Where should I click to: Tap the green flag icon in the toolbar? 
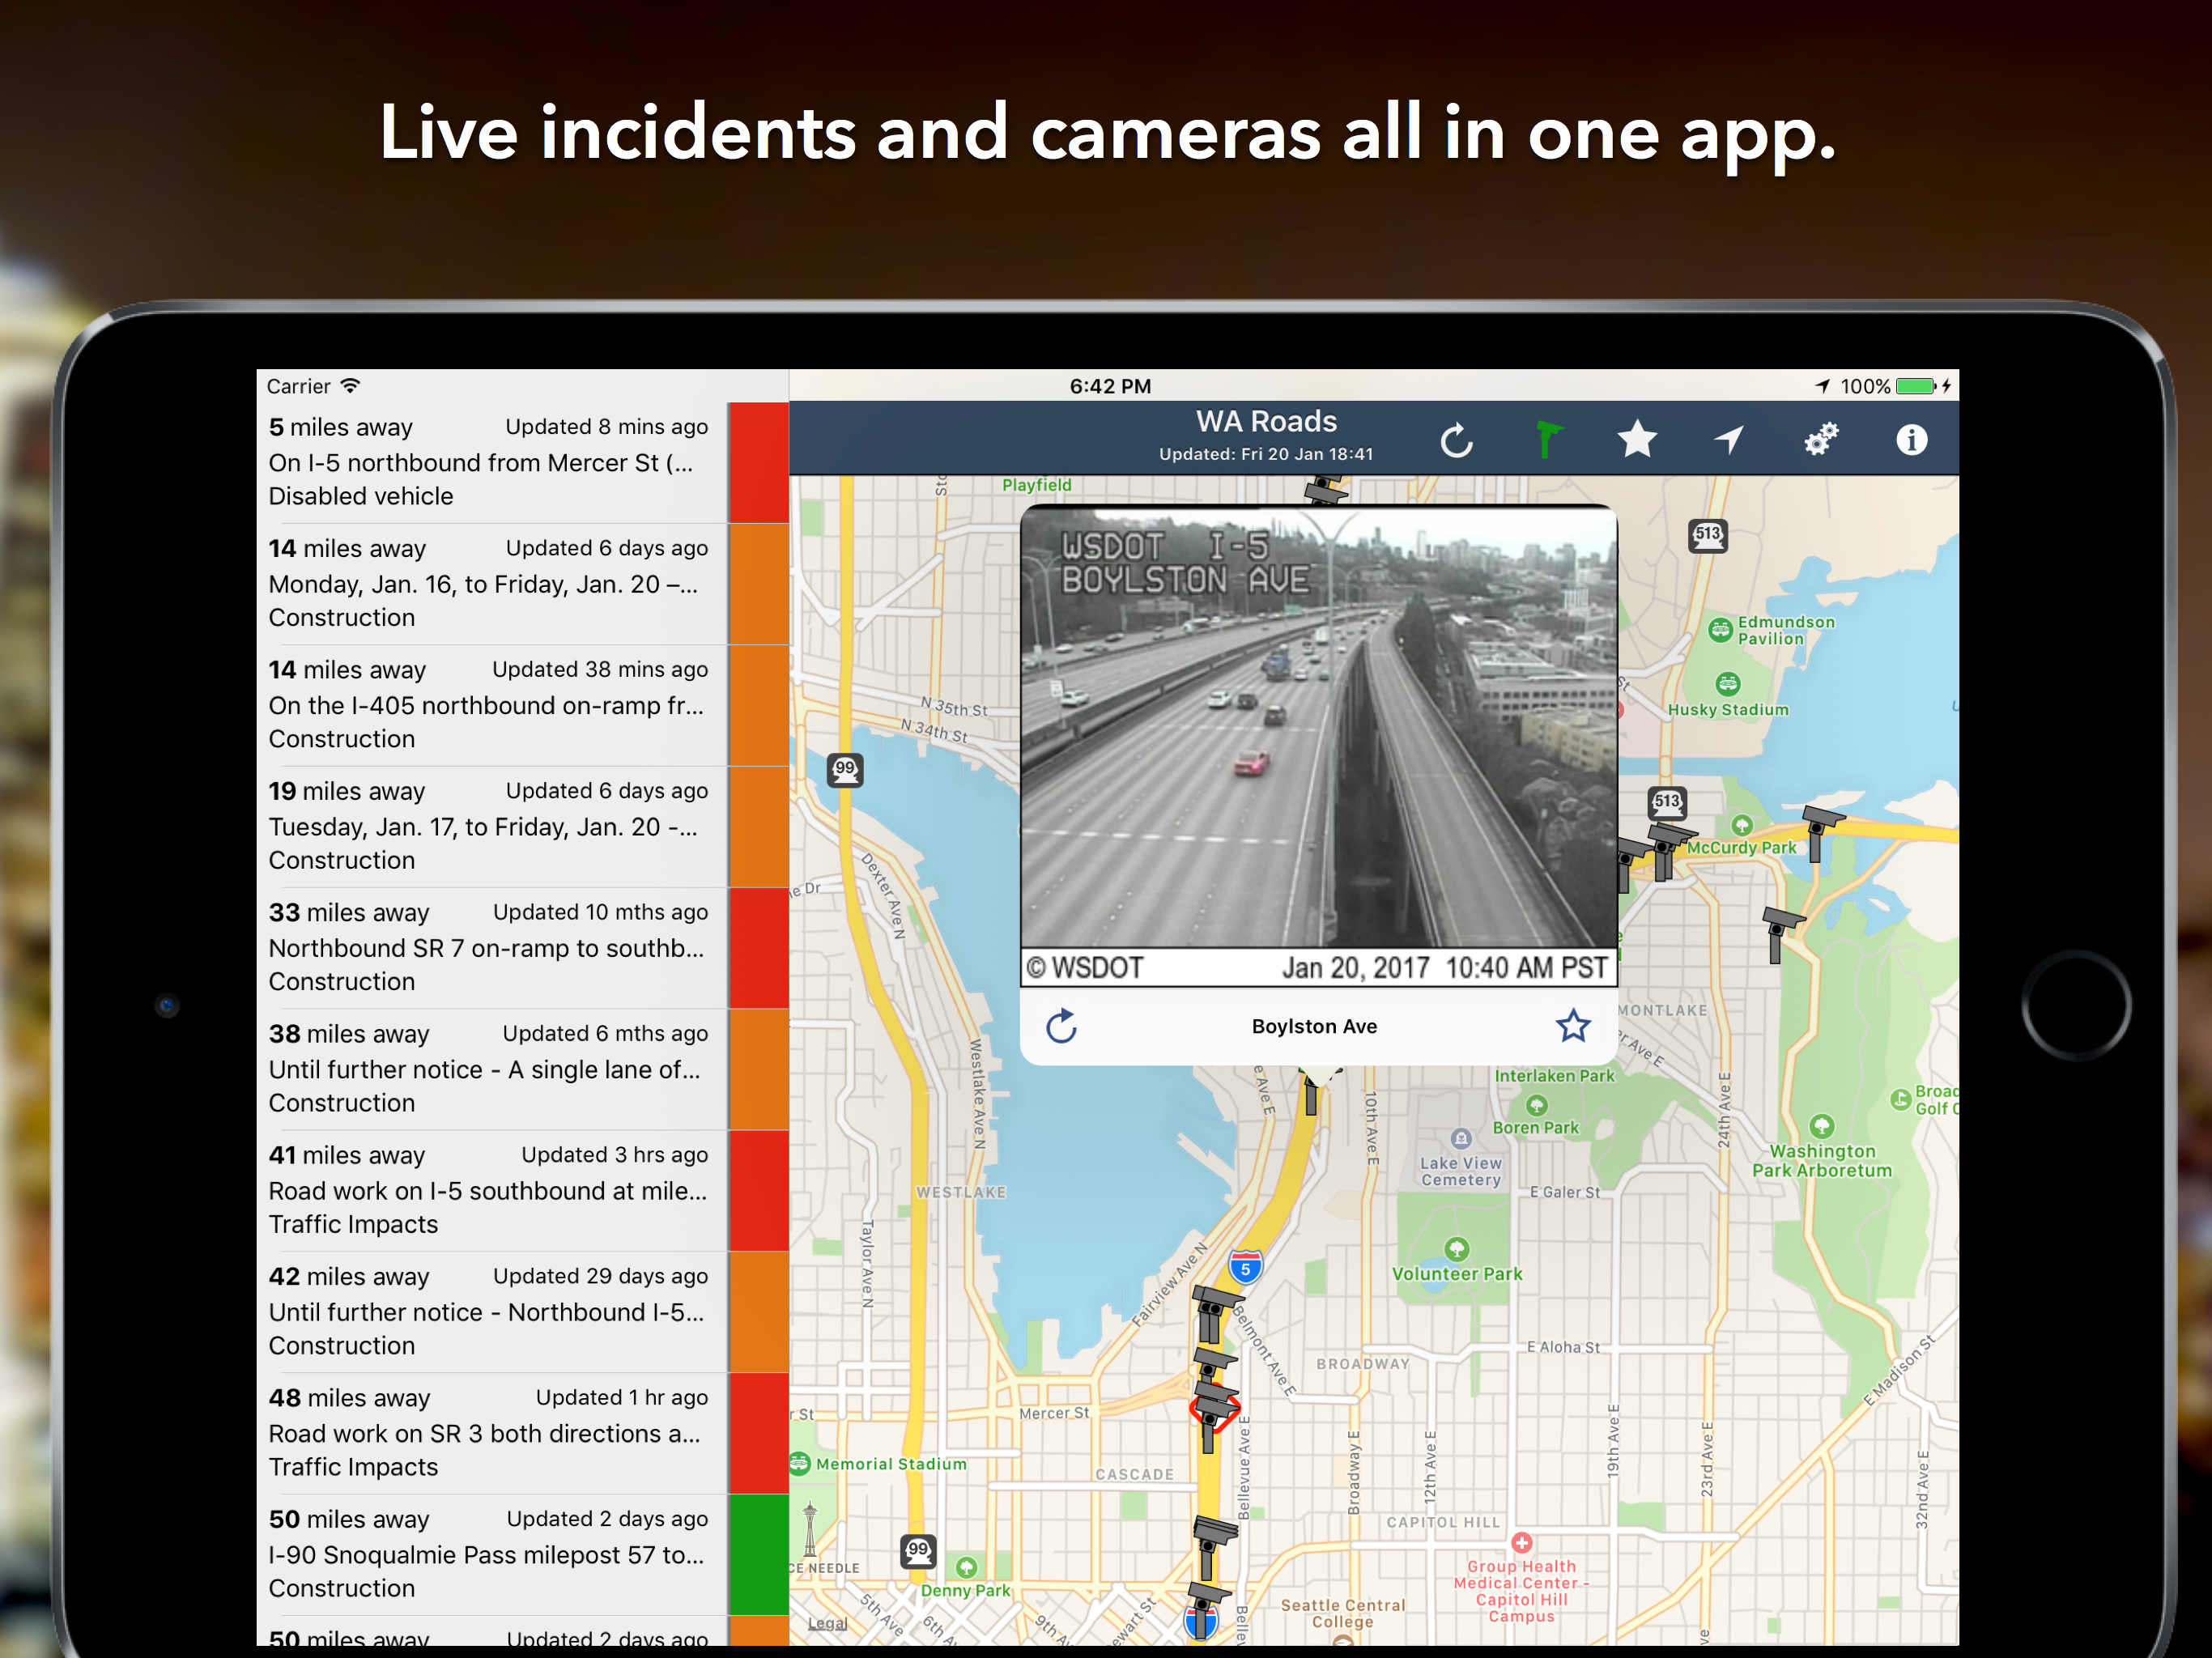pyautogui.click(x=1547, y=440)
